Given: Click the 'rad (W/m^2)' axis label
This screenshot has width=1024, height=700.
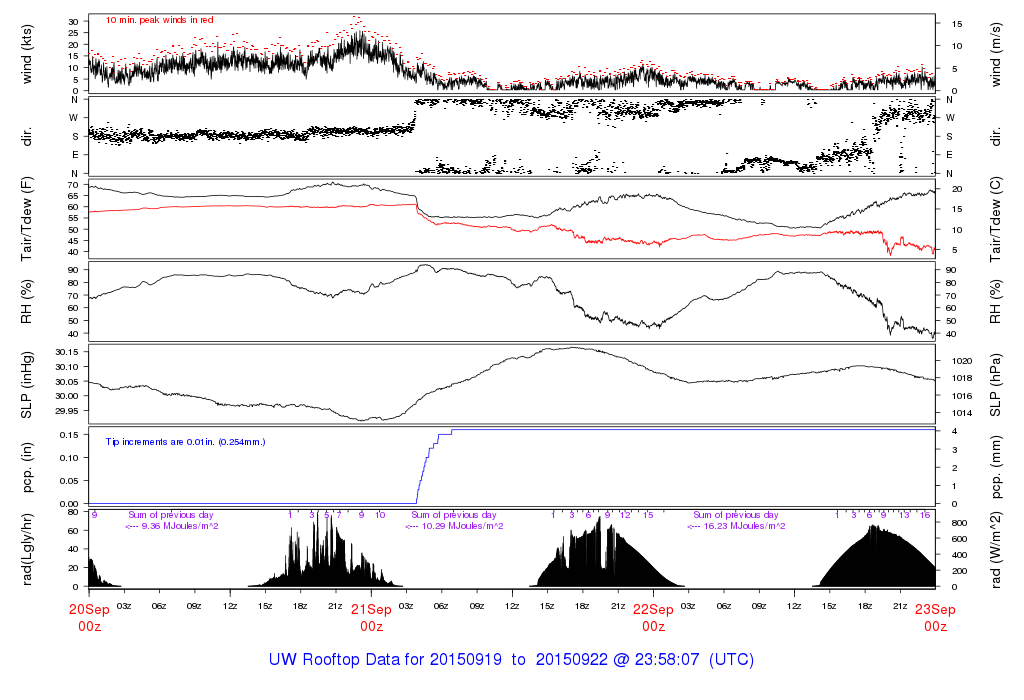Looking at the screenshot, I should tap(997, 549).
